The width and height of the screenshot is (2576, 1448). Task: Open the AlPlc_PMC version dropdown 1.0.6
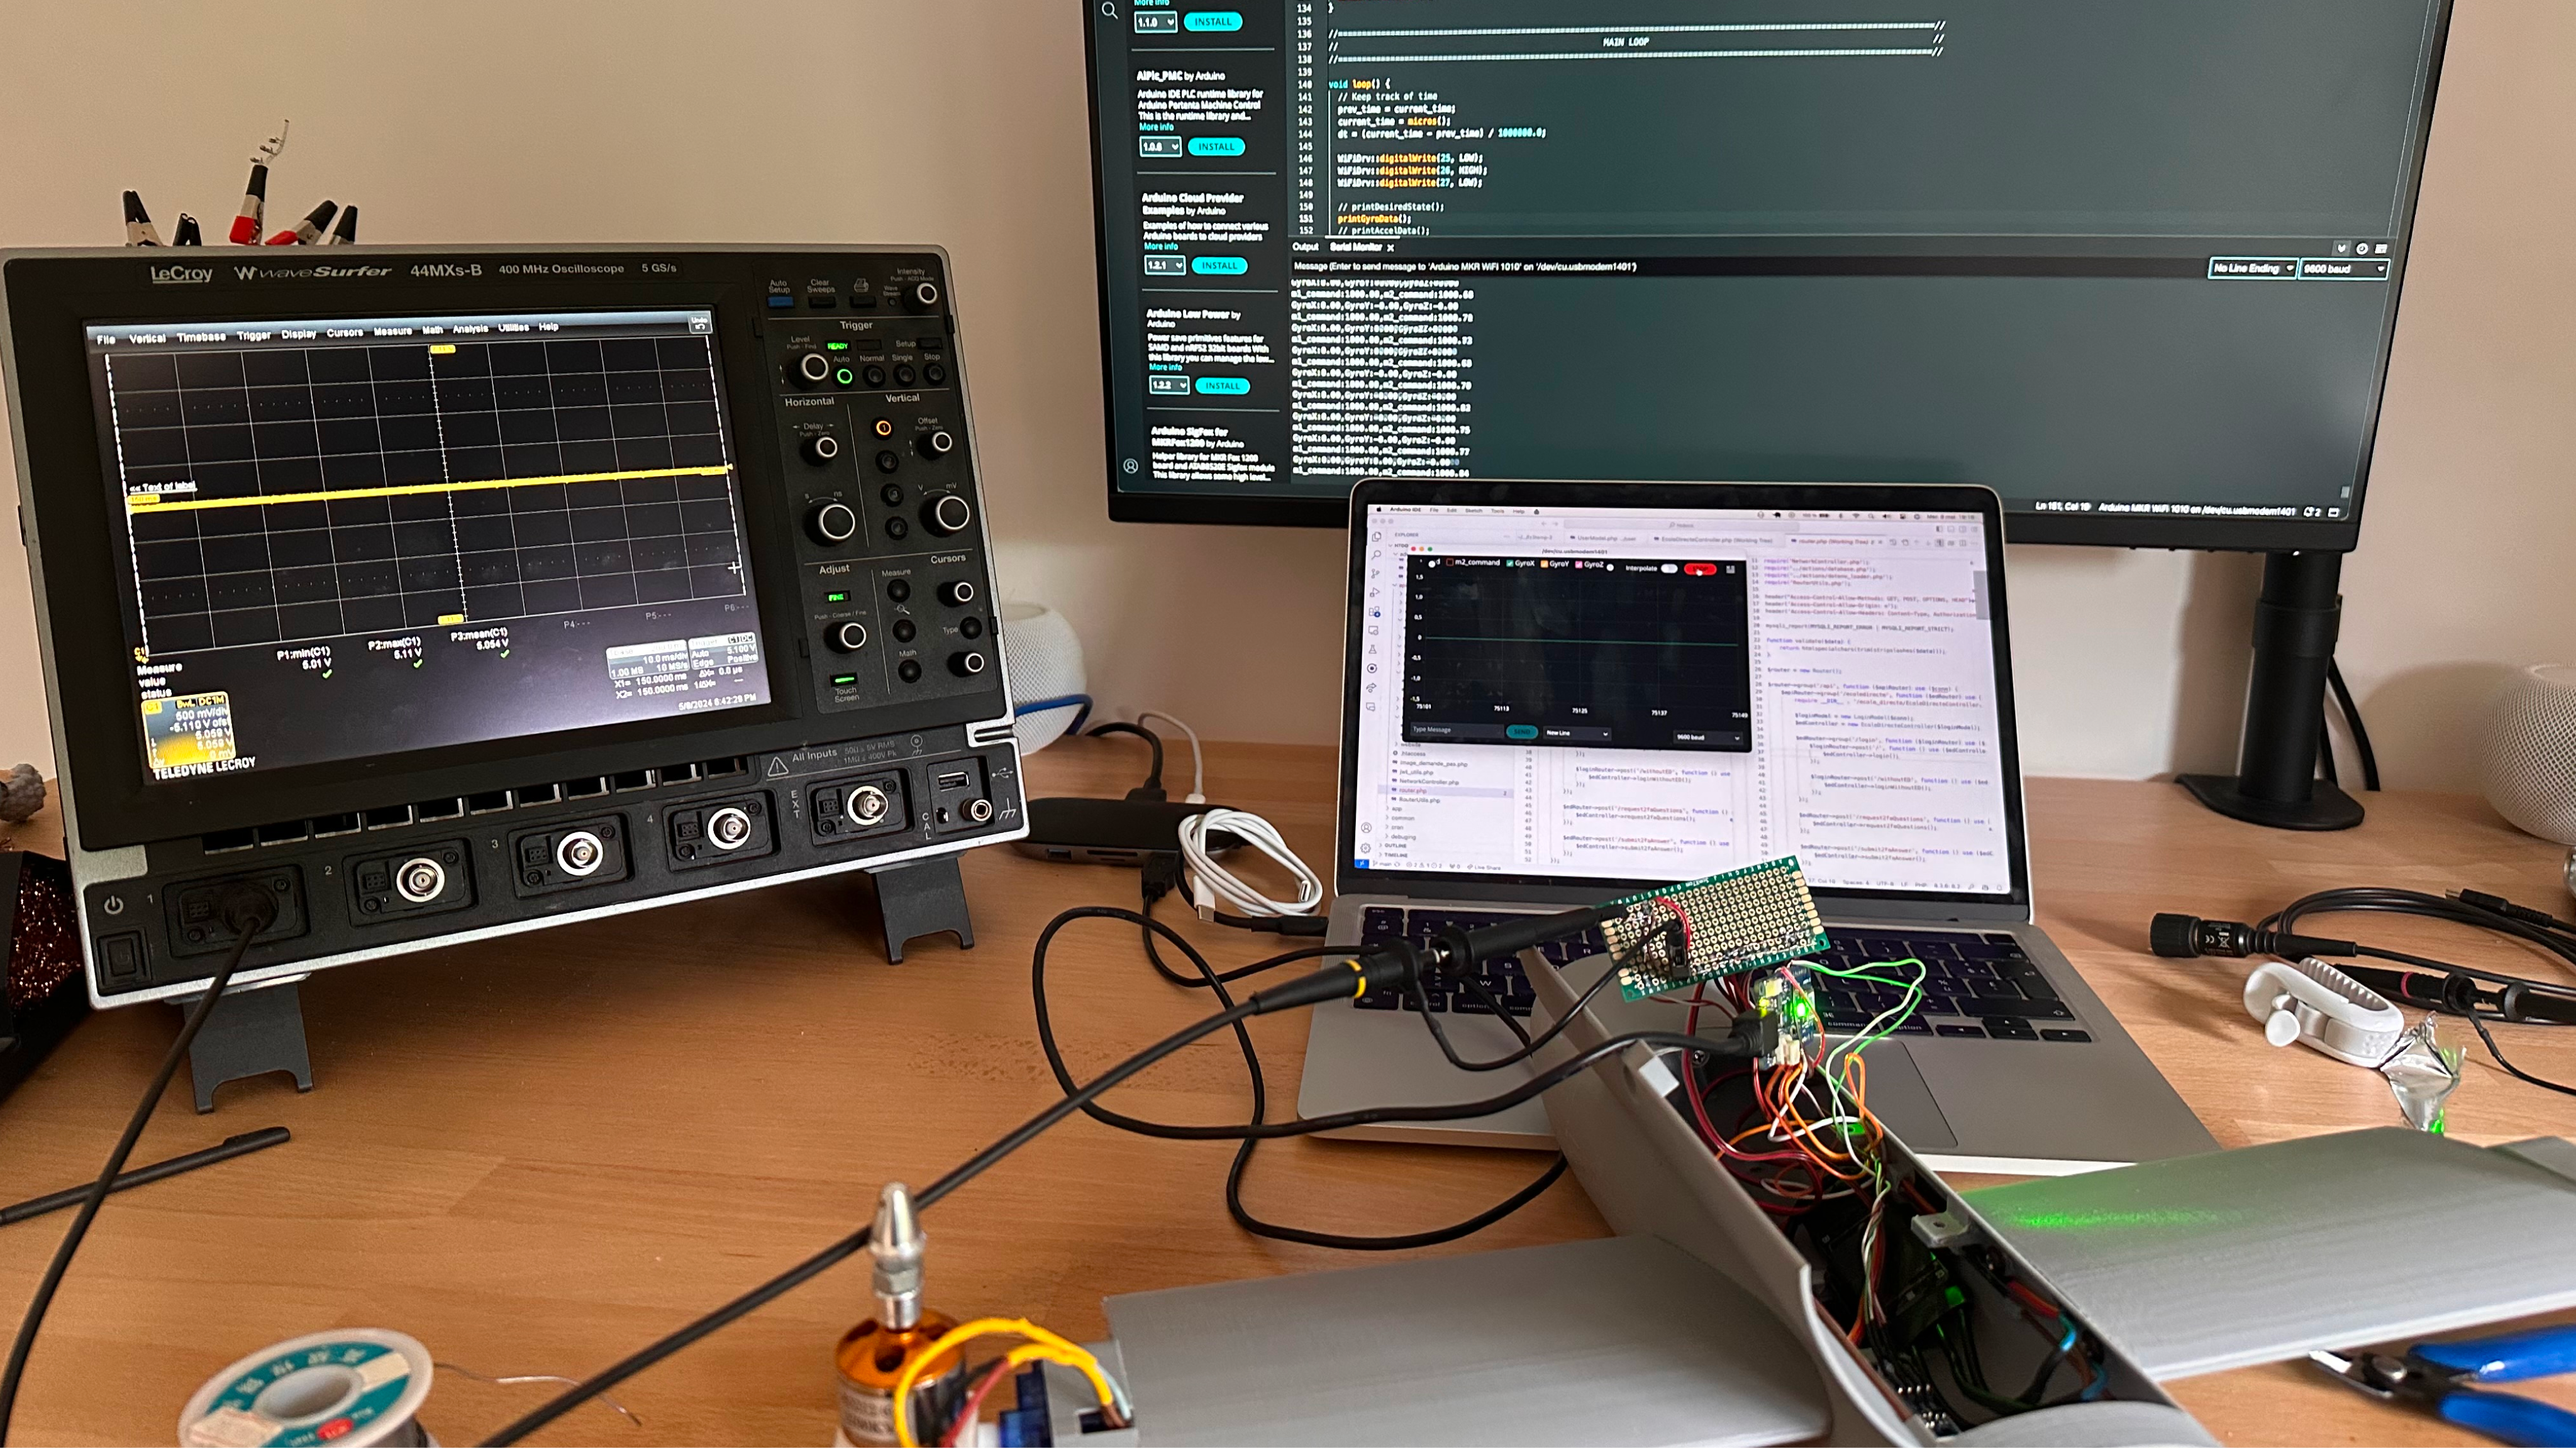click(1161, 147)
